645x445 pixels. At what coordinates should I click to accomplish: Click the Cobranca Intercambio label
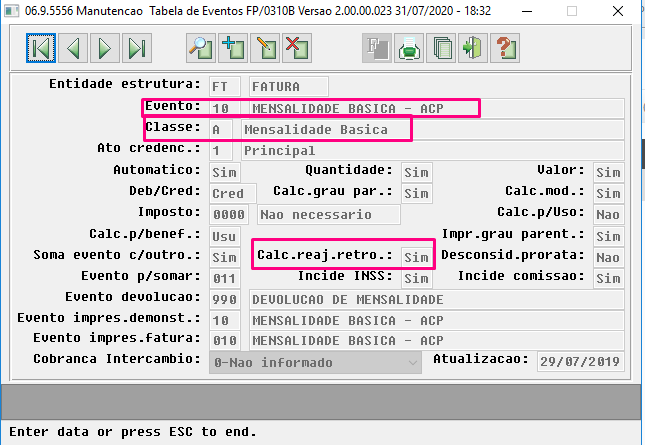[x=117, y=359]
